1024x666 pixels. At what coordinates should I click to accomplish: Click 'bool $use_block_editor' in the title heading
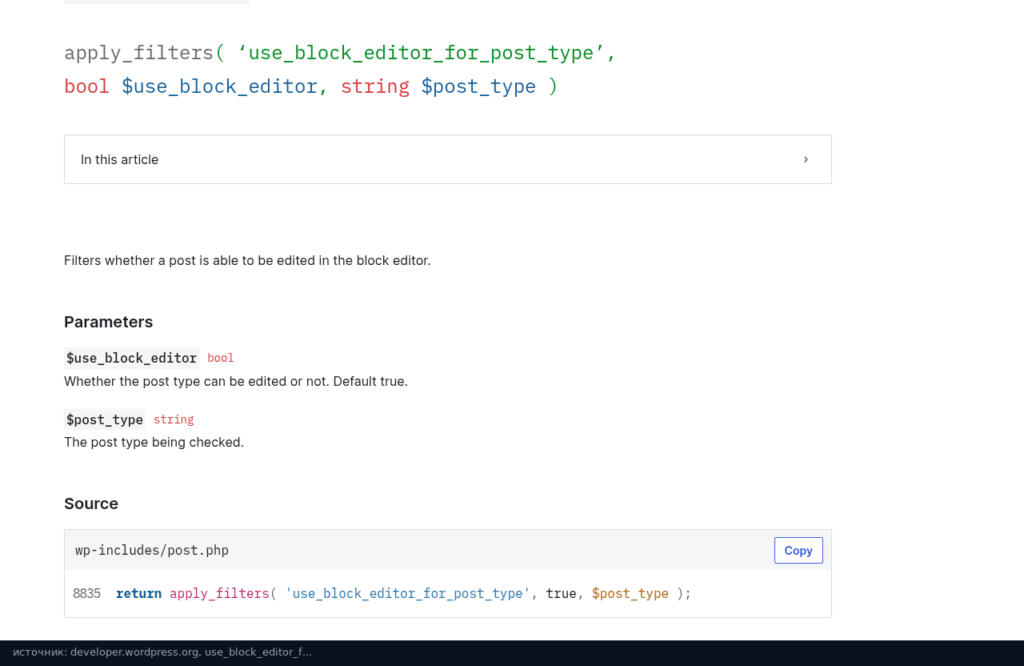191,86
